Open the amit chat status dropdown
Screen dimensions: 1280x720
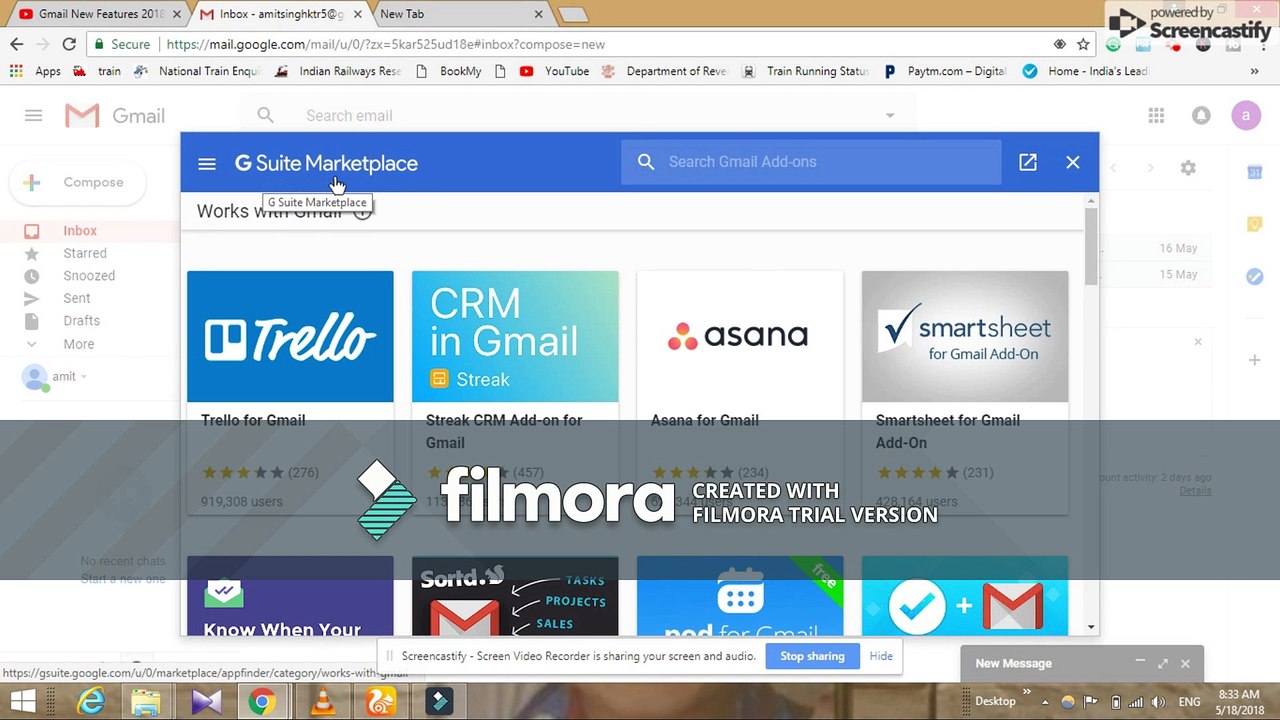coord(84,377)
